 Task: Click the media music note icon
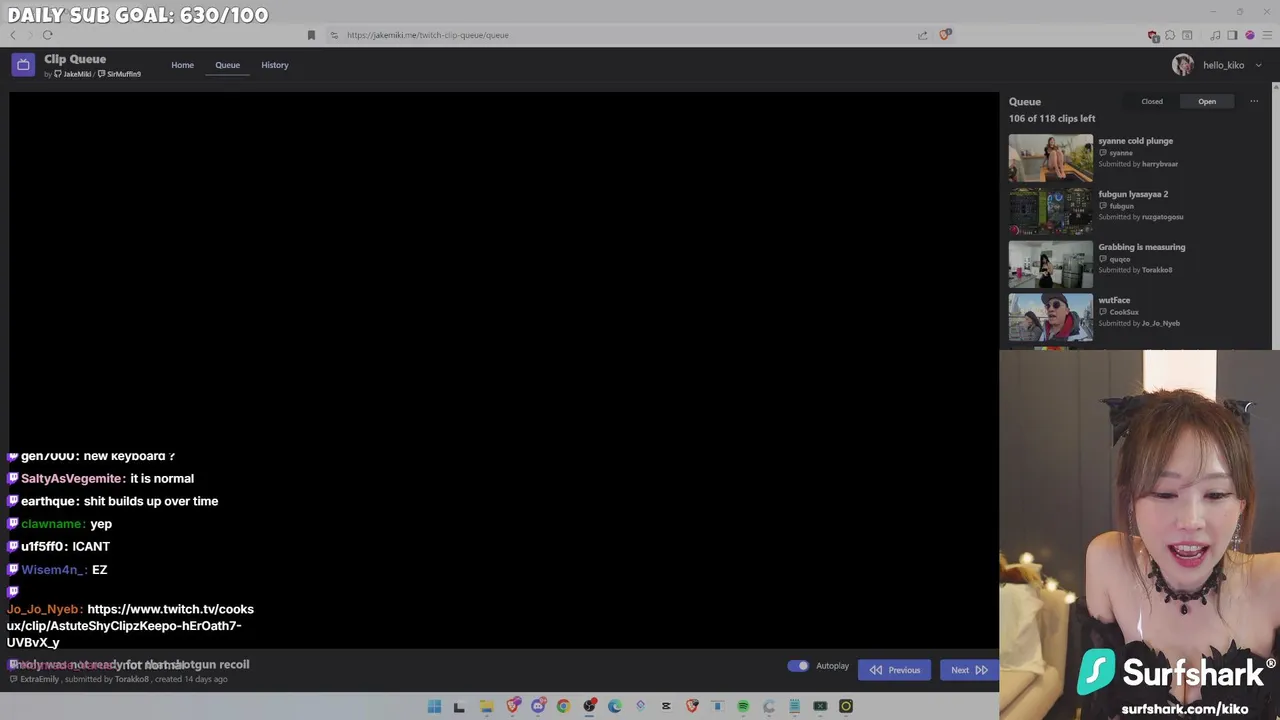pyautogui.click(x=1215, y=35)
